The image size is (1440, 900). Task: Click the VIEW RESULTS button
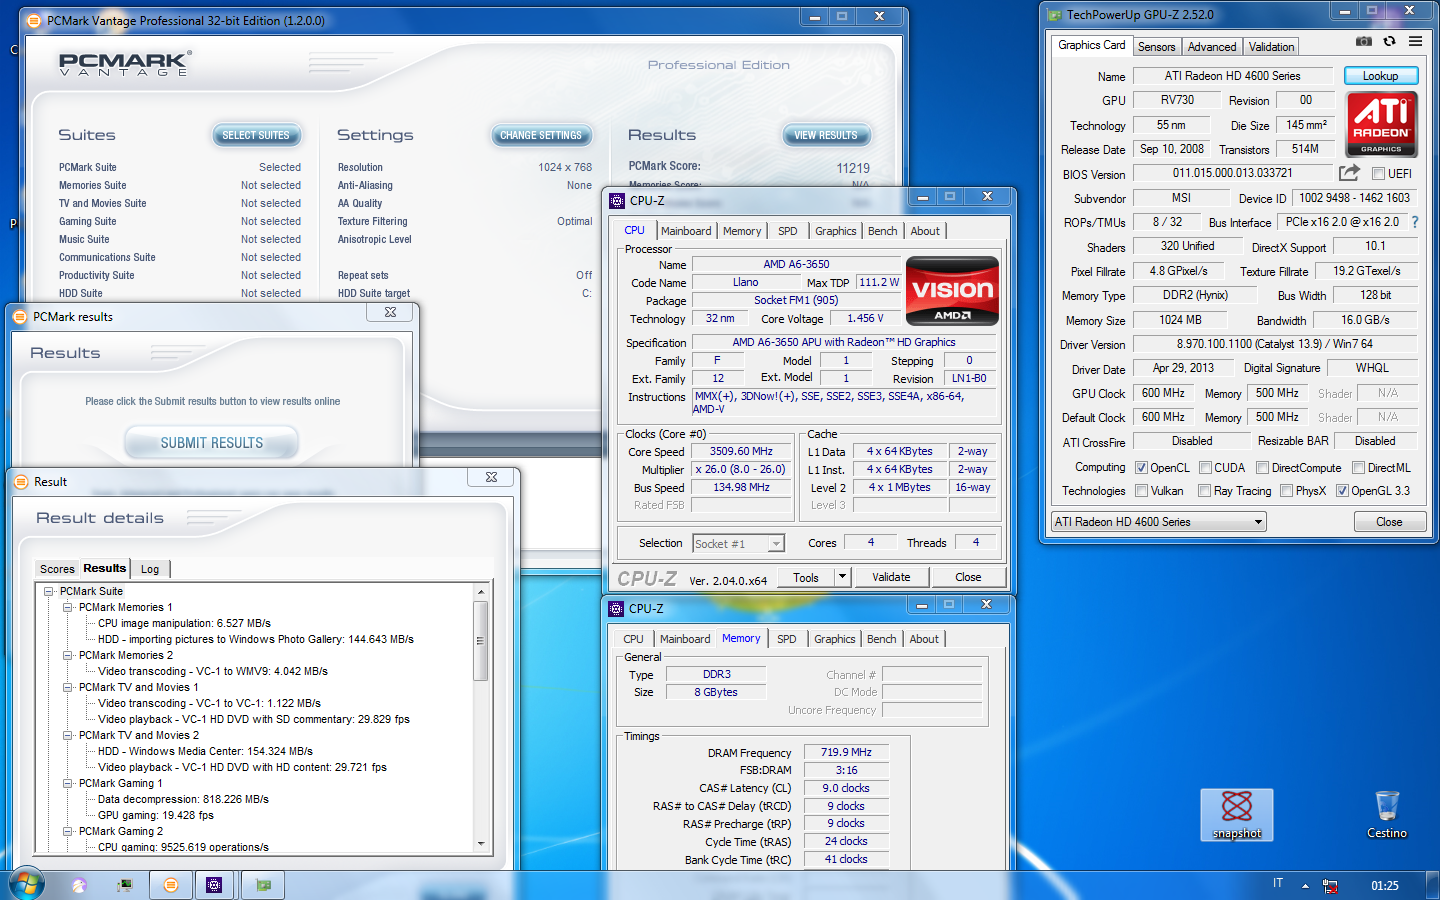[x=826, y=135]
